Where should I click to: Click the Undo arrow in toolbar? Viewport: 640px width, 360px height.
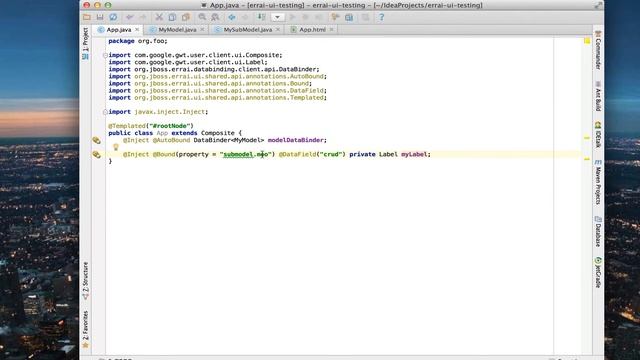pos(130,17)
